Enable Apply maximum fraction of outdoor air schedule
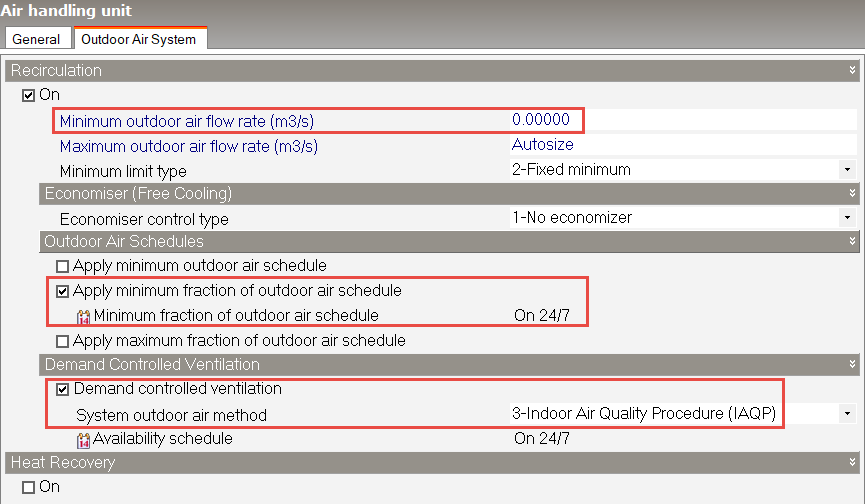Image resolution: width=865 pixels, height=504 pixels. pyautogui.click(x=64, y=341)
